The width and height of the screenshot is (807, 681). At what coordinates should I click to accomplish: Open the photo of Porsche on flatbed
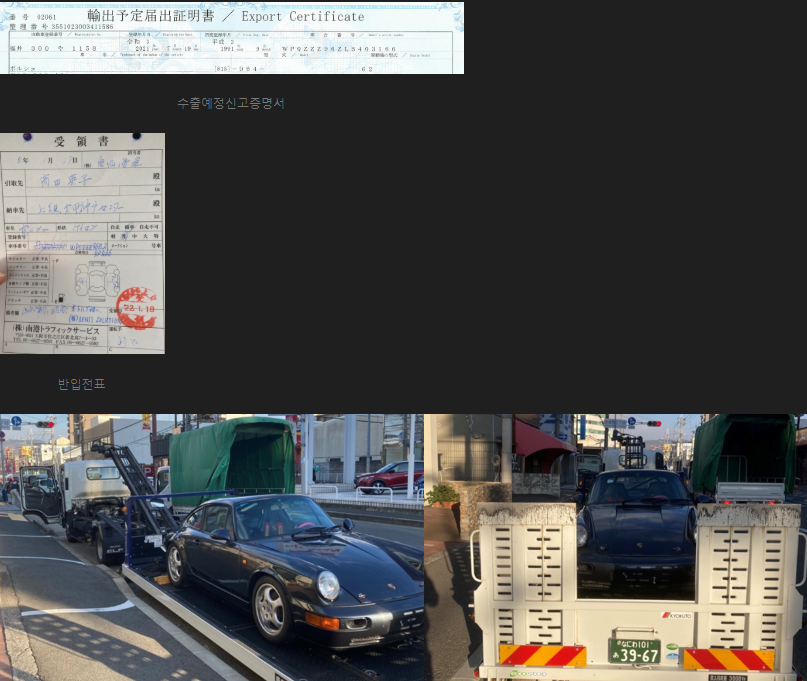(212, 548)
